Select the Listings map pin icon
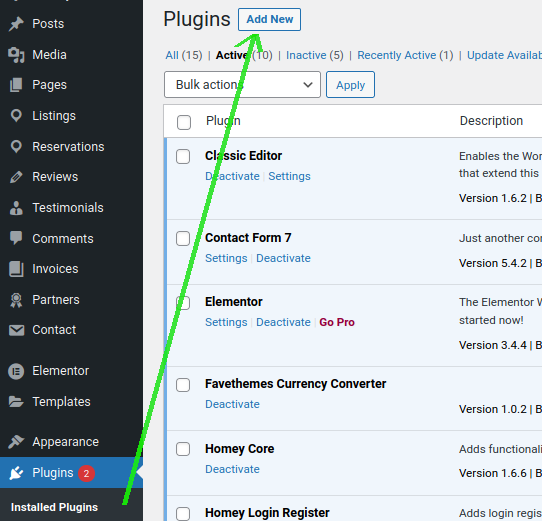542x521 pixels. [x=16, y=116]
